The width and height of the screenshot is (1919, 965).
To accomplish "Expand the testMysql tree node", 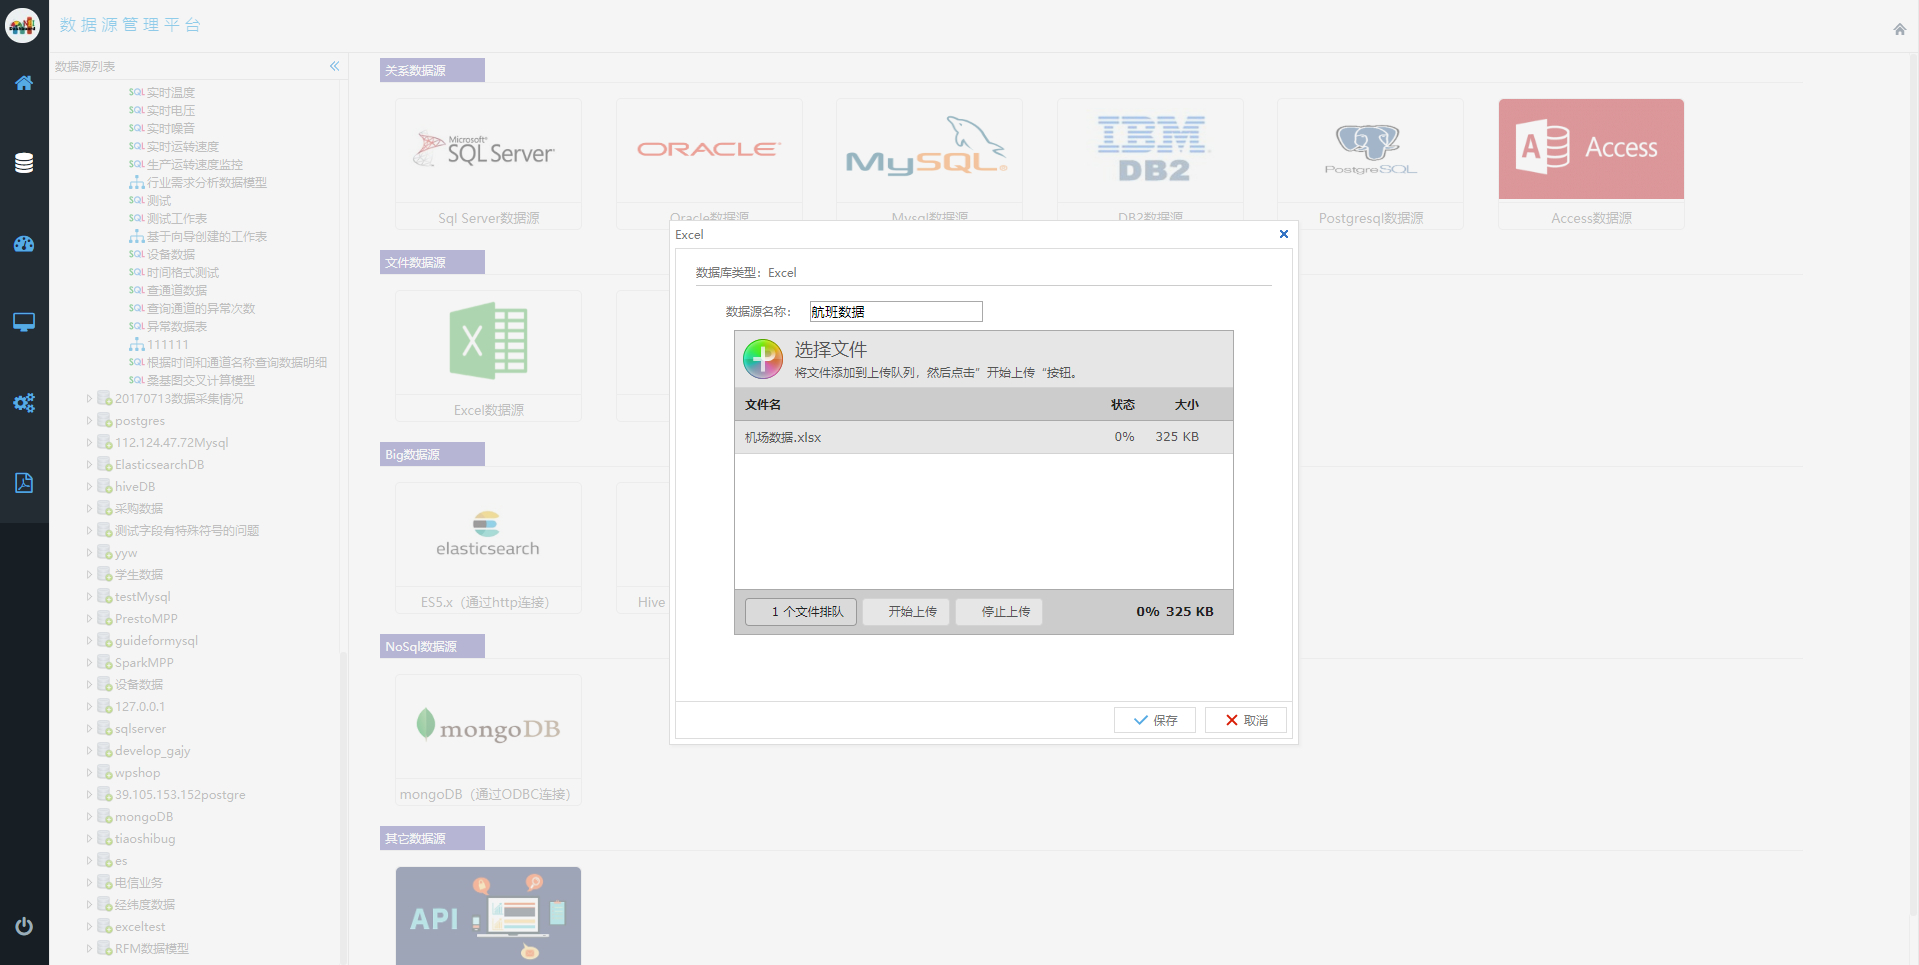I will pyautogui.click(x=89, y=597).
